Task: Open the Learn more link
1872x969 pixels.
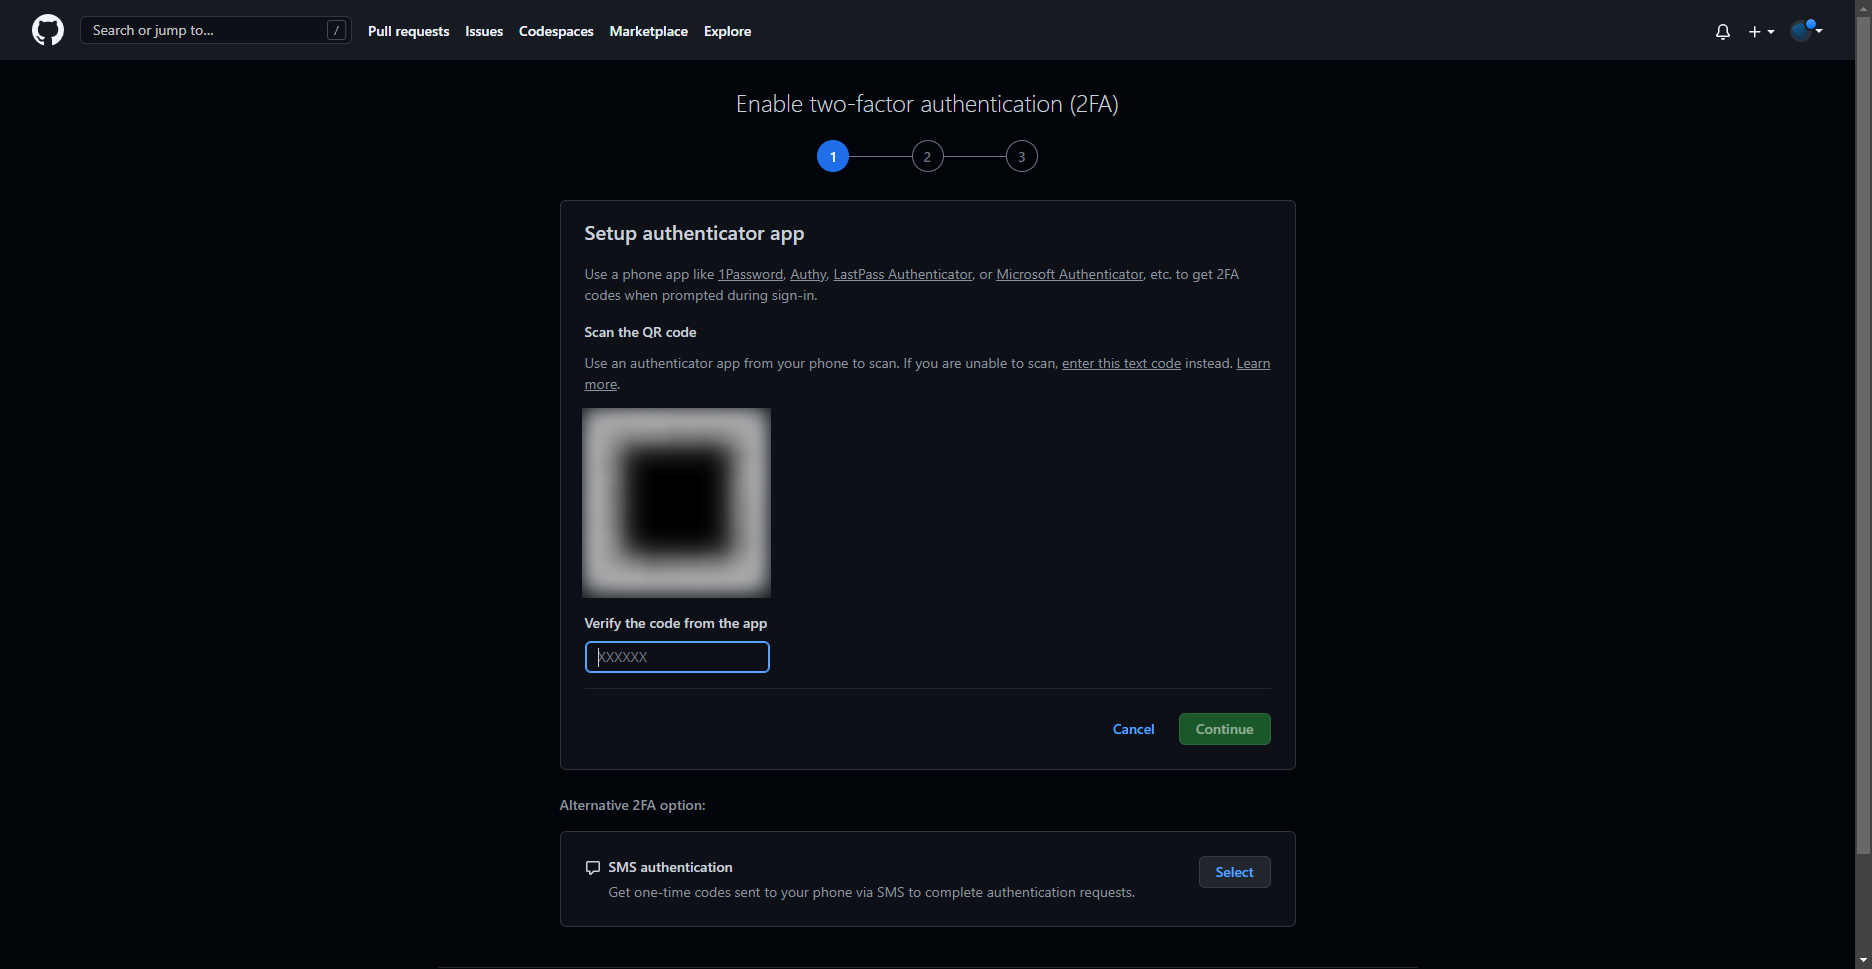Action: coord(1253,363)
